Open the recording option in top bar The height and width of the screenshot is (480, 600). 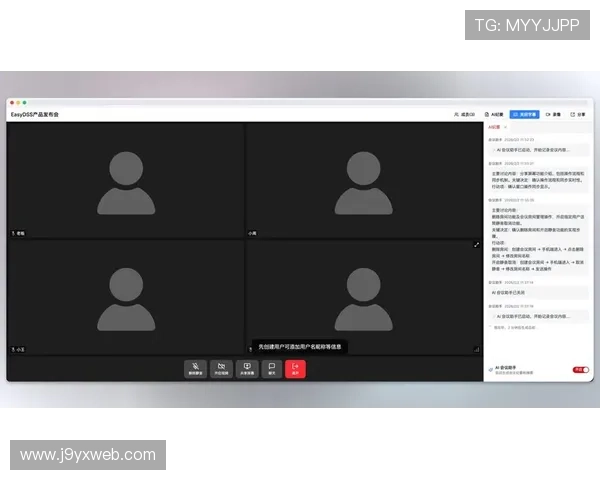click(553, 115)
